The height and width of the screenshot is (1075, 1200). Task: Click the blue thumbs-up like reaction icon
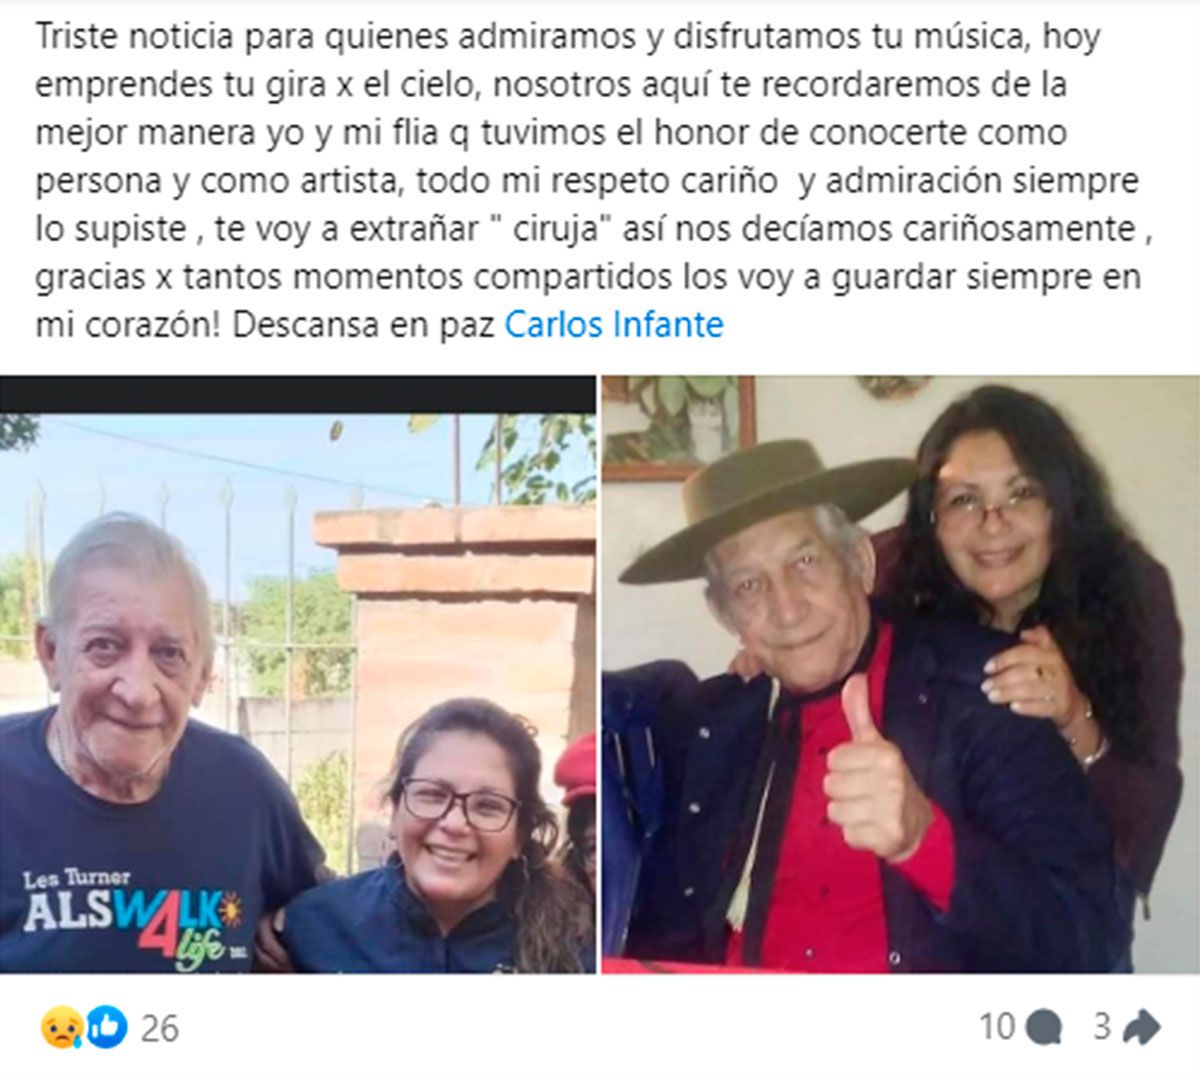click(x=106, y=1027)
